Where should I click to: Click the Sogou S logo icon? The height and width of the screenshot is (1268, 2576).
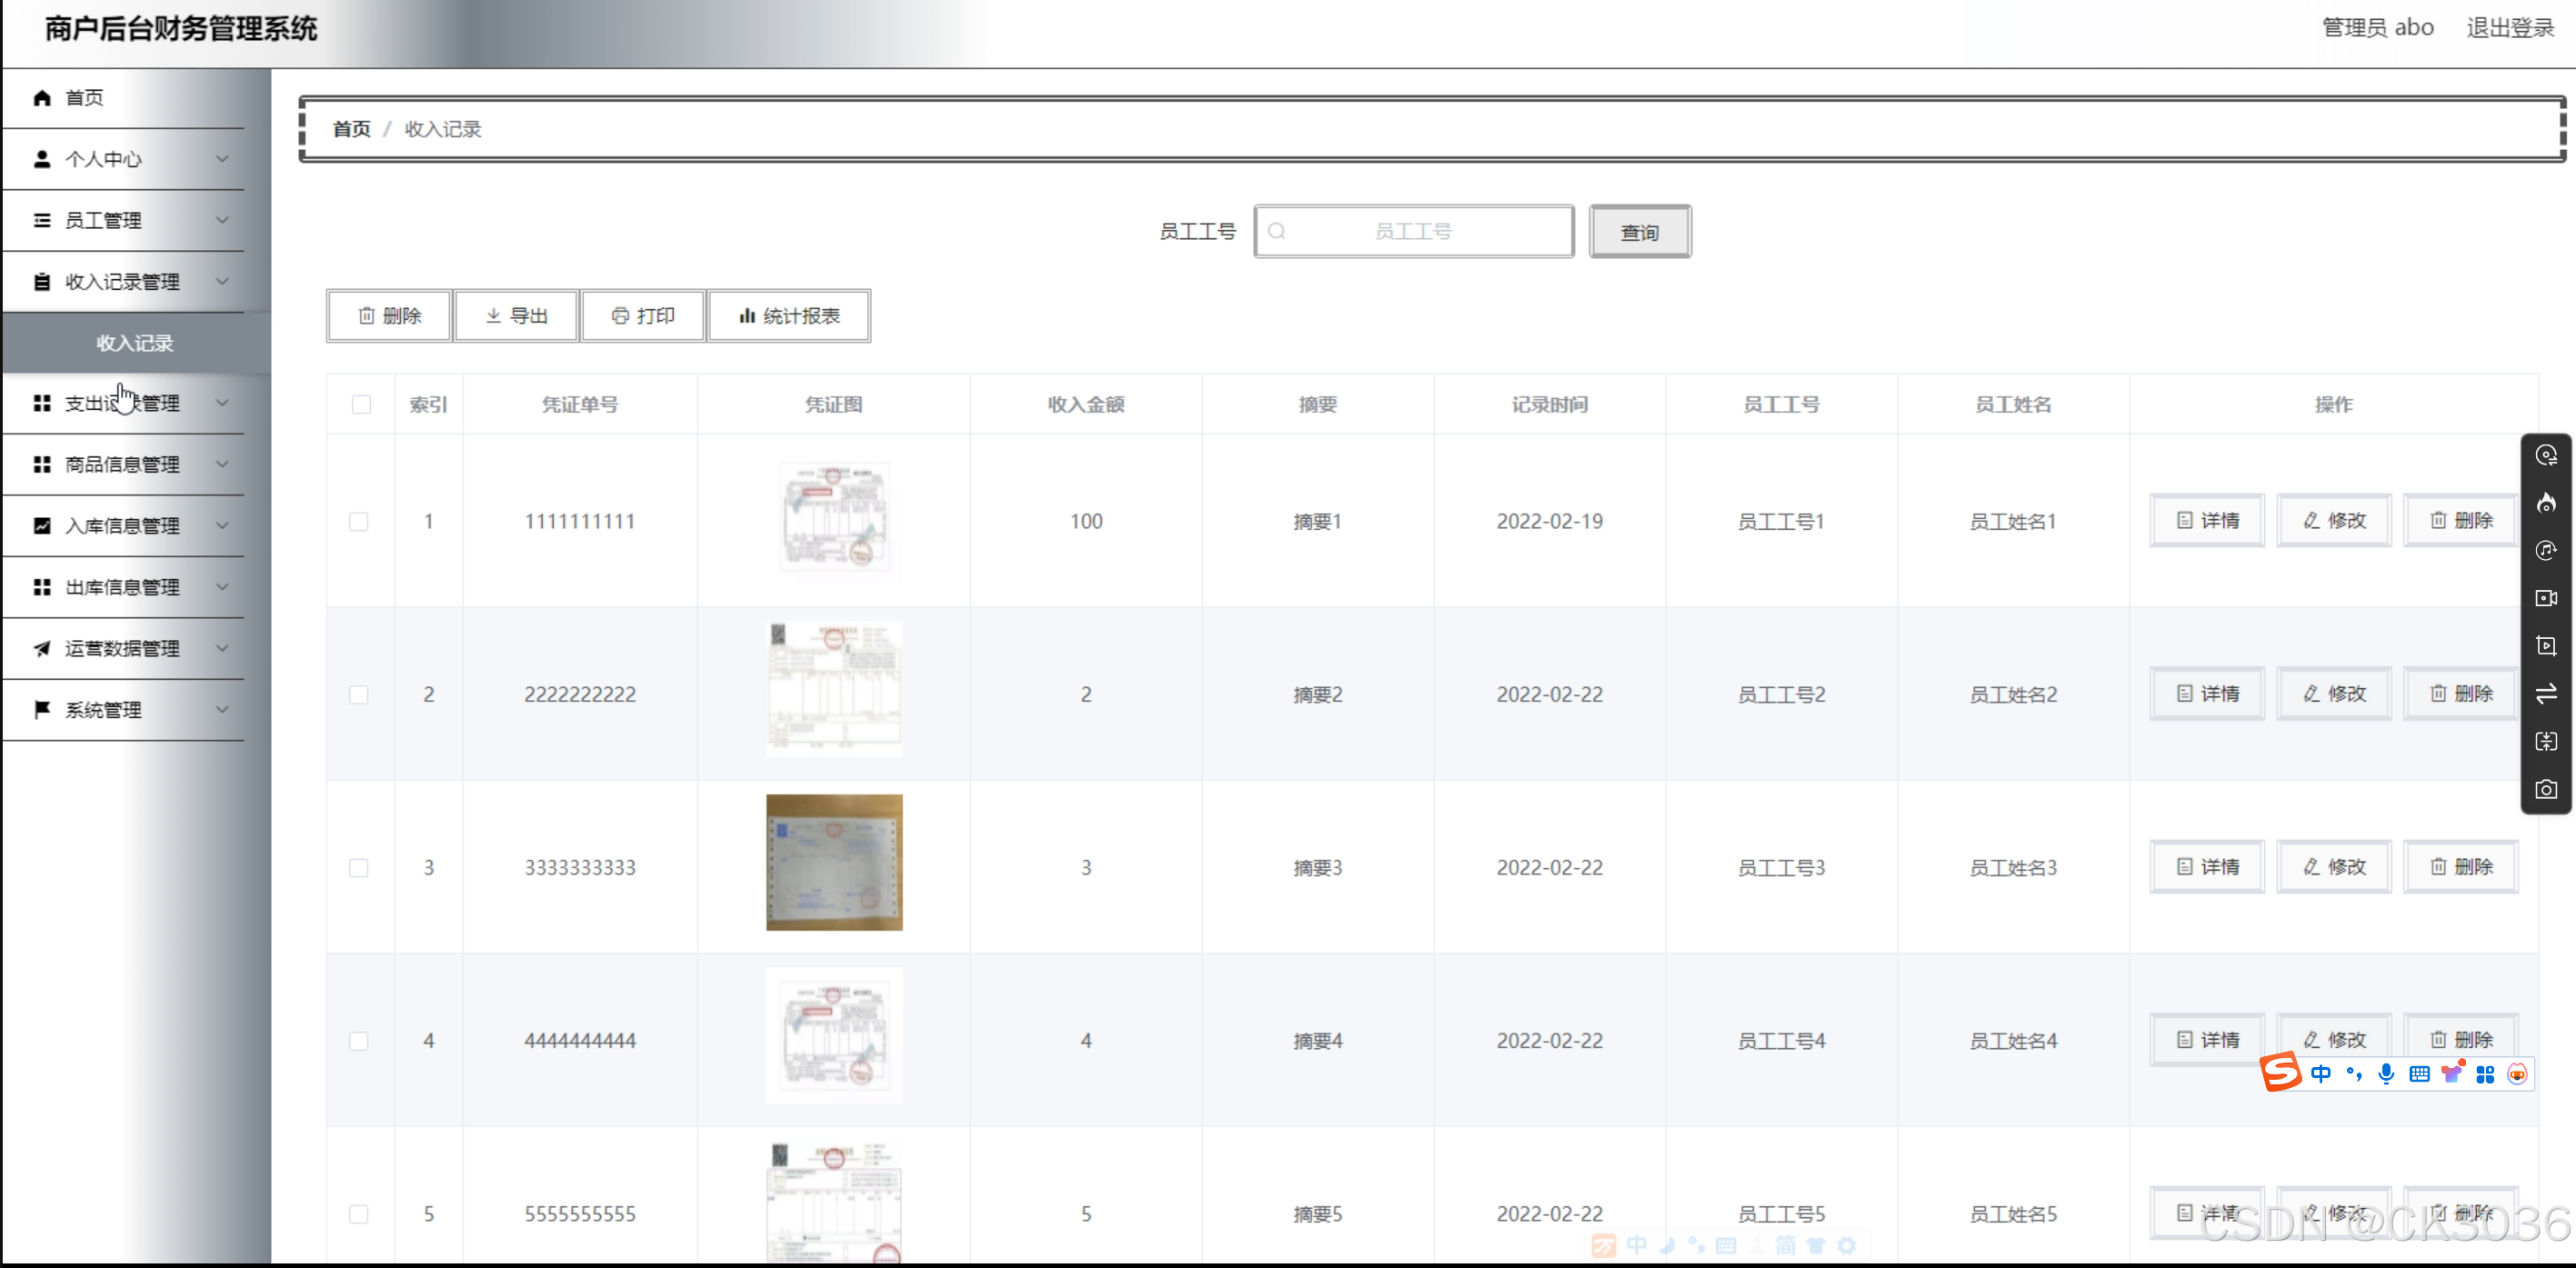pyautogui.click(x=2281, y=1071)
